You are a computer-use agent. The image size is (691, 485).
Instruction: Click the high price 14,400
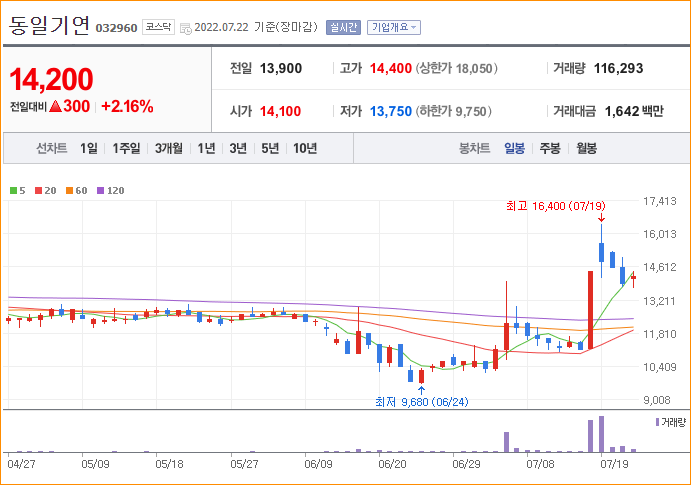point(390,68)
